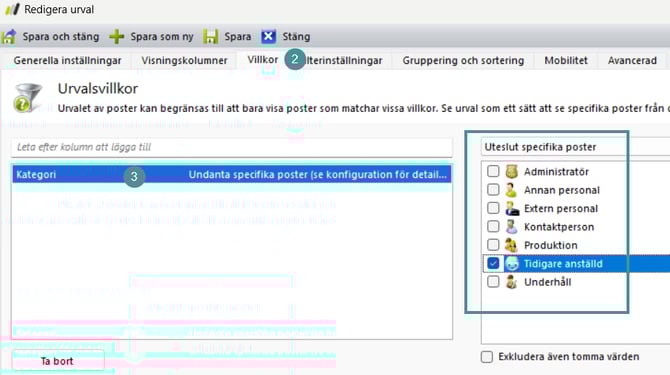Click the Administratör badge icon

click(511, 171)
